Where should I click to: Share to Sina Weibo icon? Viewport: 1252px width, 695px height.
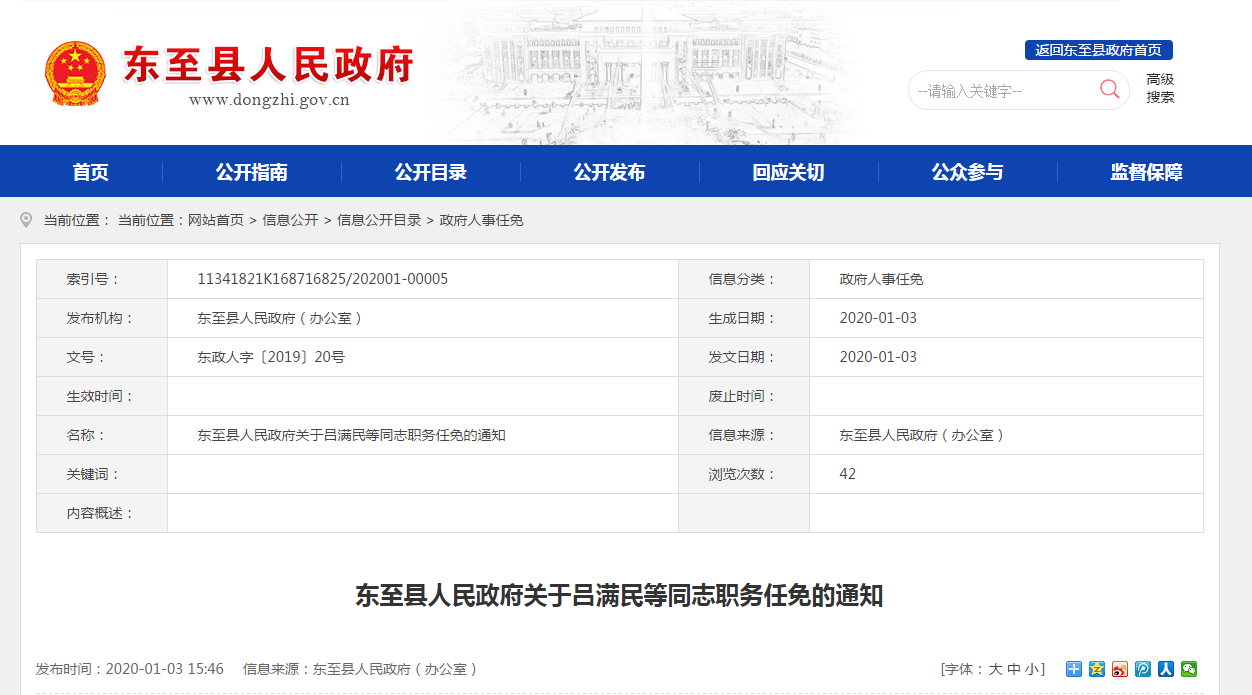(1120, 669)
